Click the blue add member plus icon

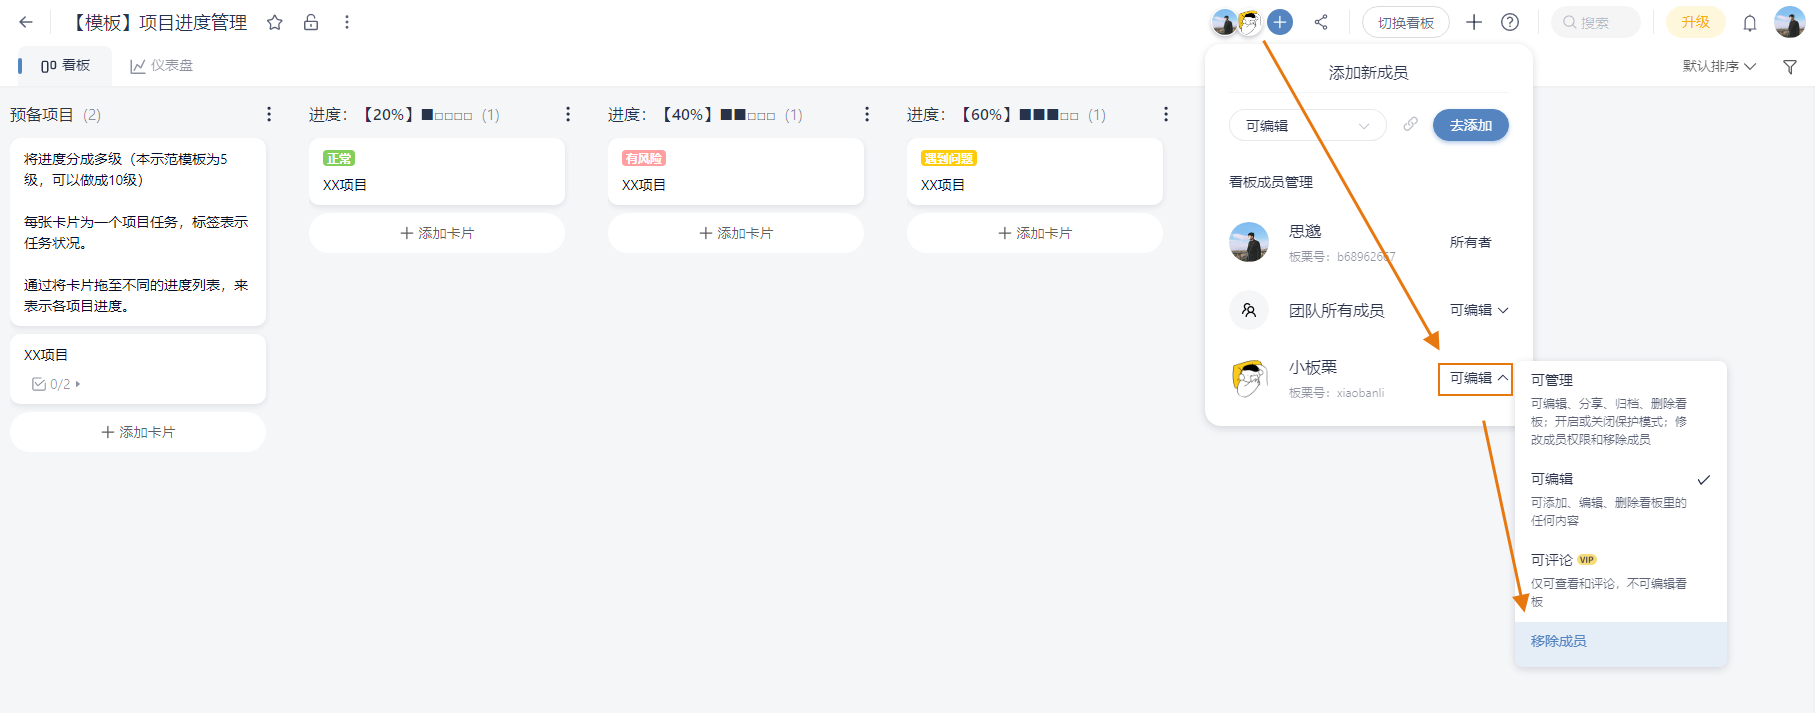point(1280,22)
